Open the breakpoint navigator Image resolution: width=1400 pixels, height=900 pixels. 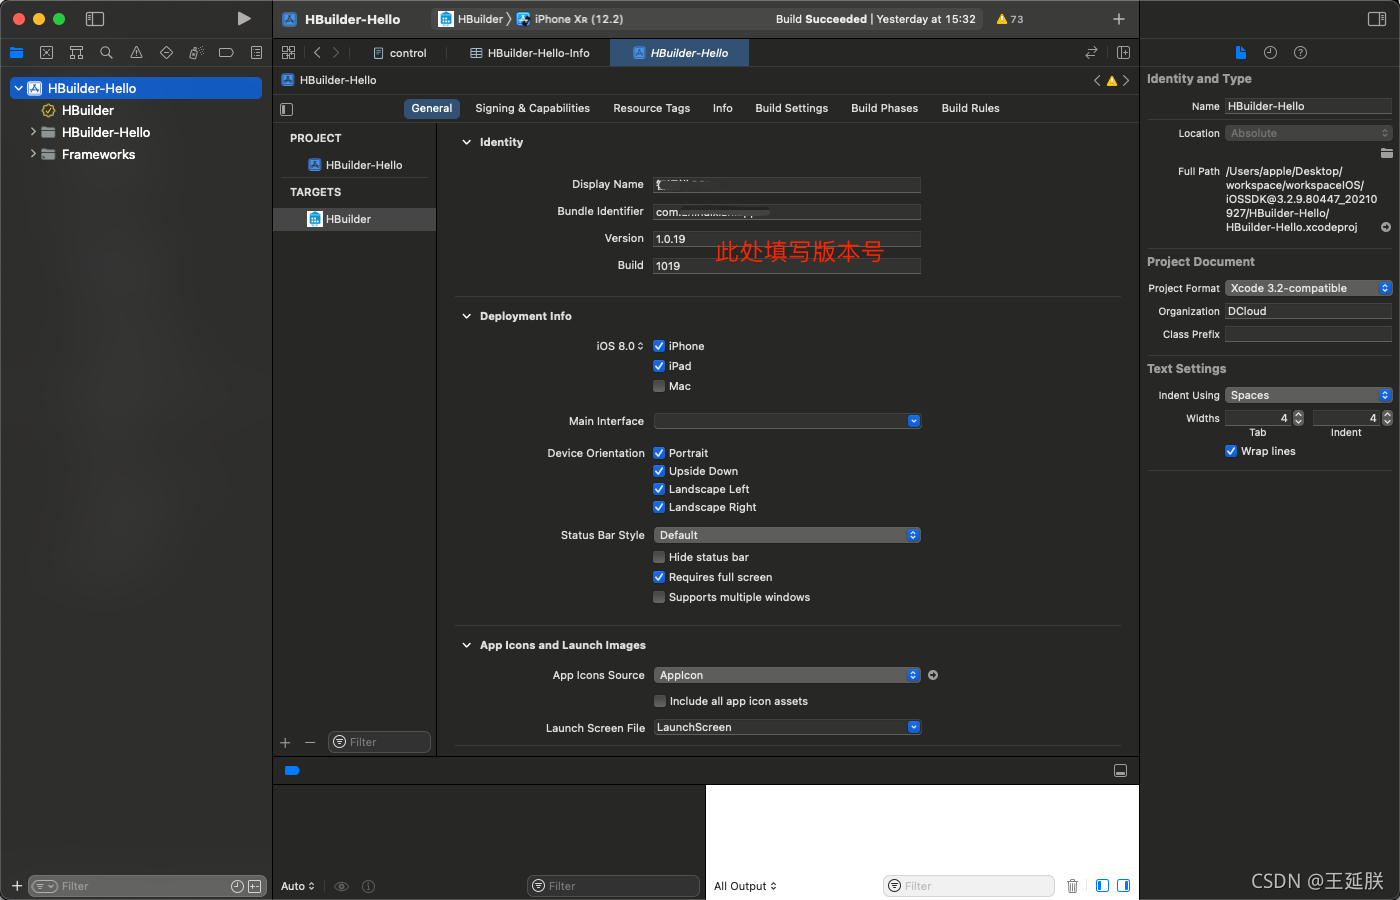[x=226, y=53]
